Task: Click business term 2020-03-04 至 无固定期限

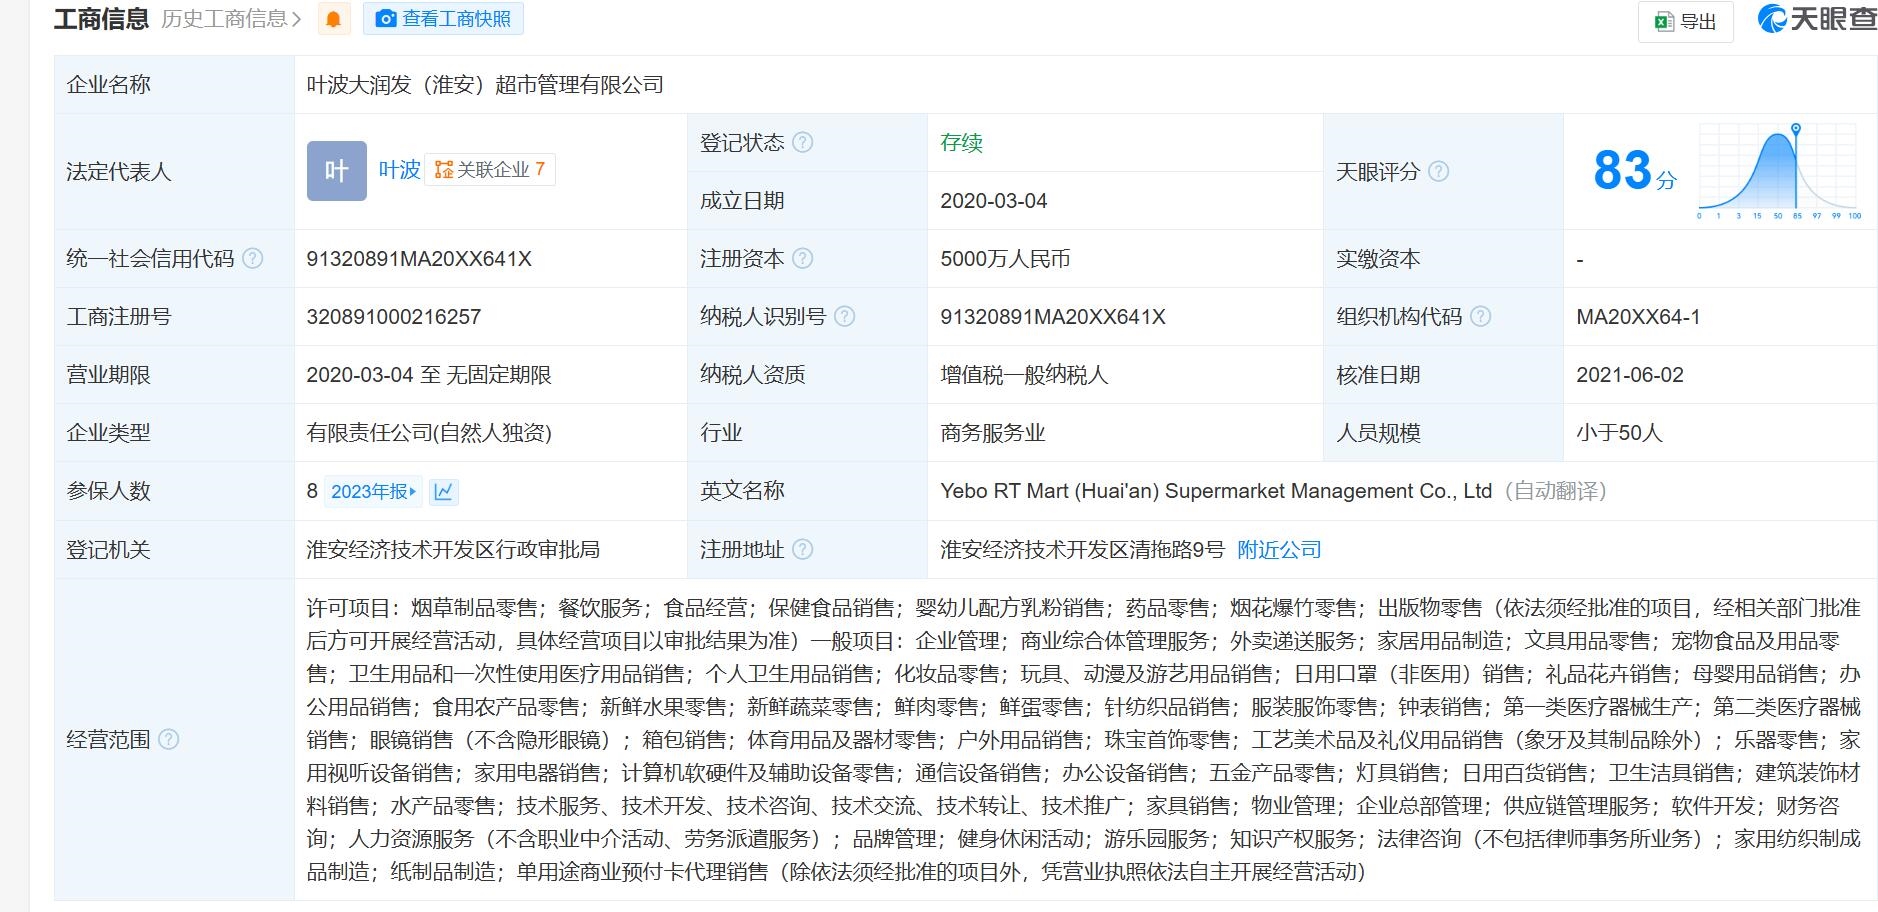Action: [429, 375]
